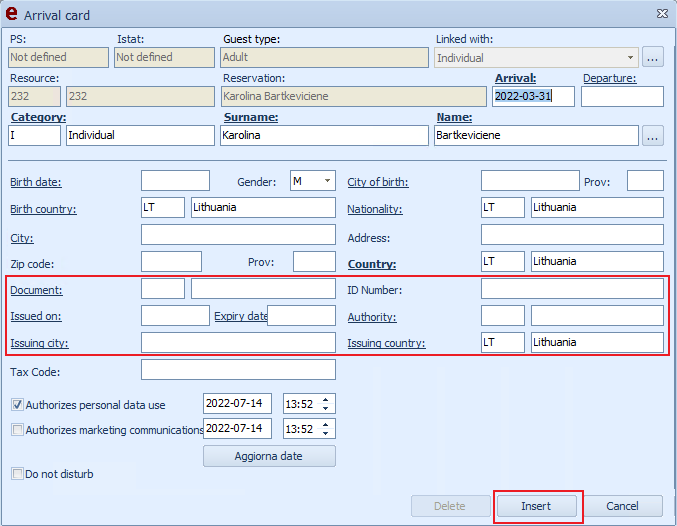Increase the marketing communications time
Image resolution: width=677 pixels, height=526 pixels.
pyautogui.click(x=326, y=425)
